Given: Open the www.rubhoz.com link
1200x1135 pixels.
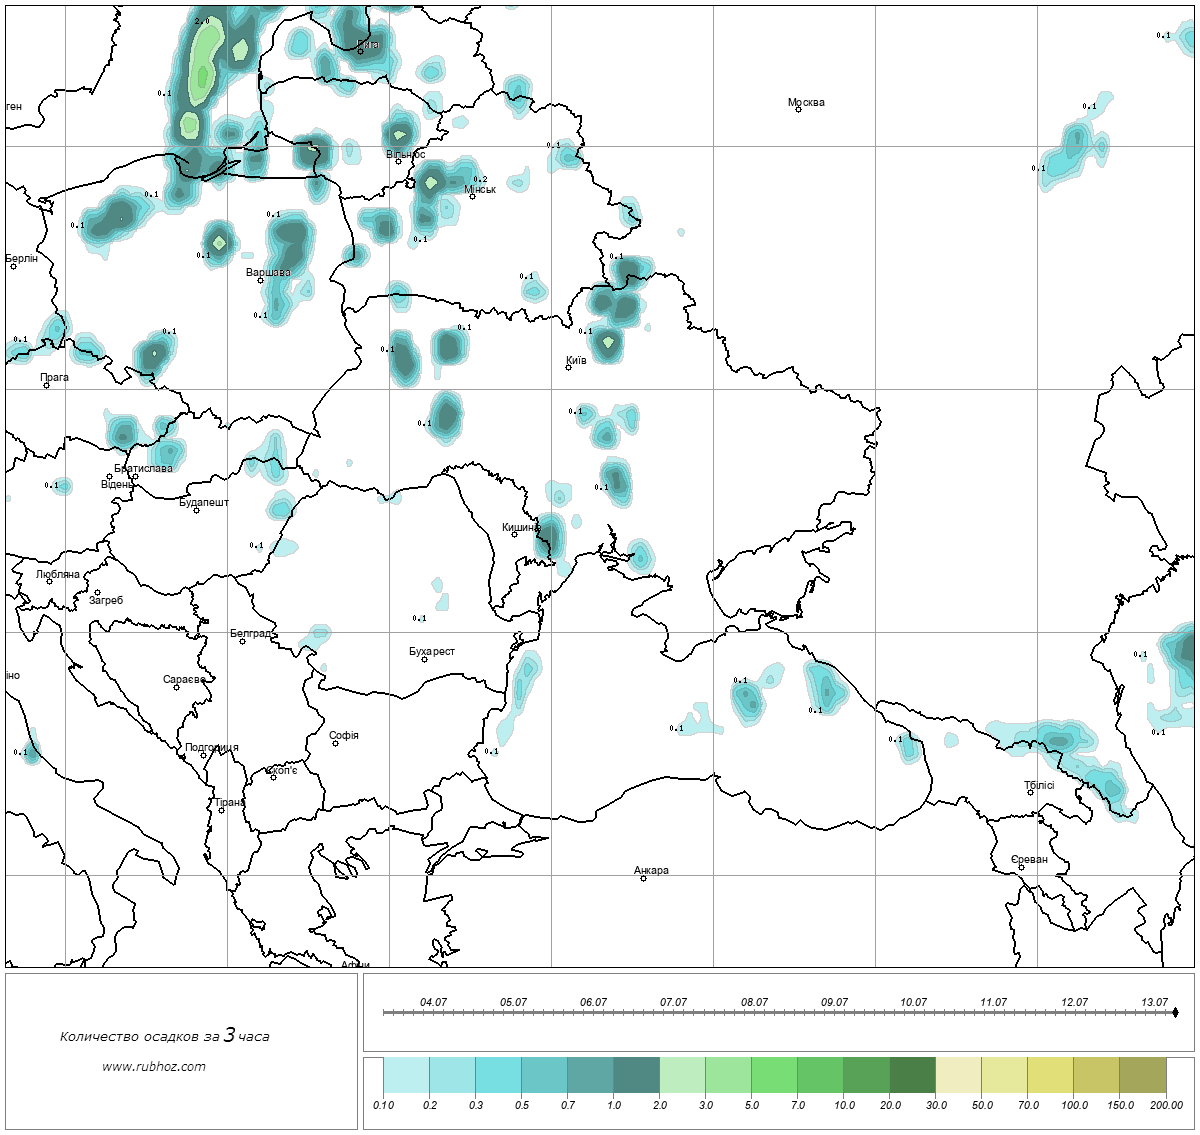Looking at the screenshot, I should tap(154, 1066).
